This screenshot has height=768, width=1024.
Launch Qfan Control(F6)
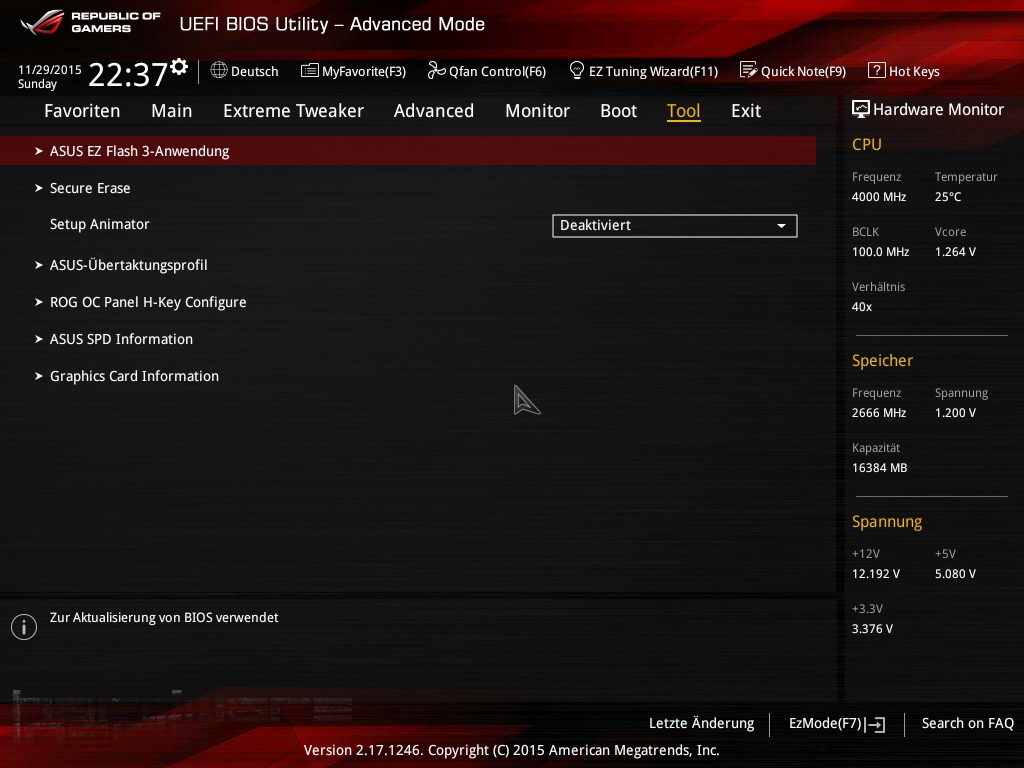pyautogui.click(x=487, y=71)
